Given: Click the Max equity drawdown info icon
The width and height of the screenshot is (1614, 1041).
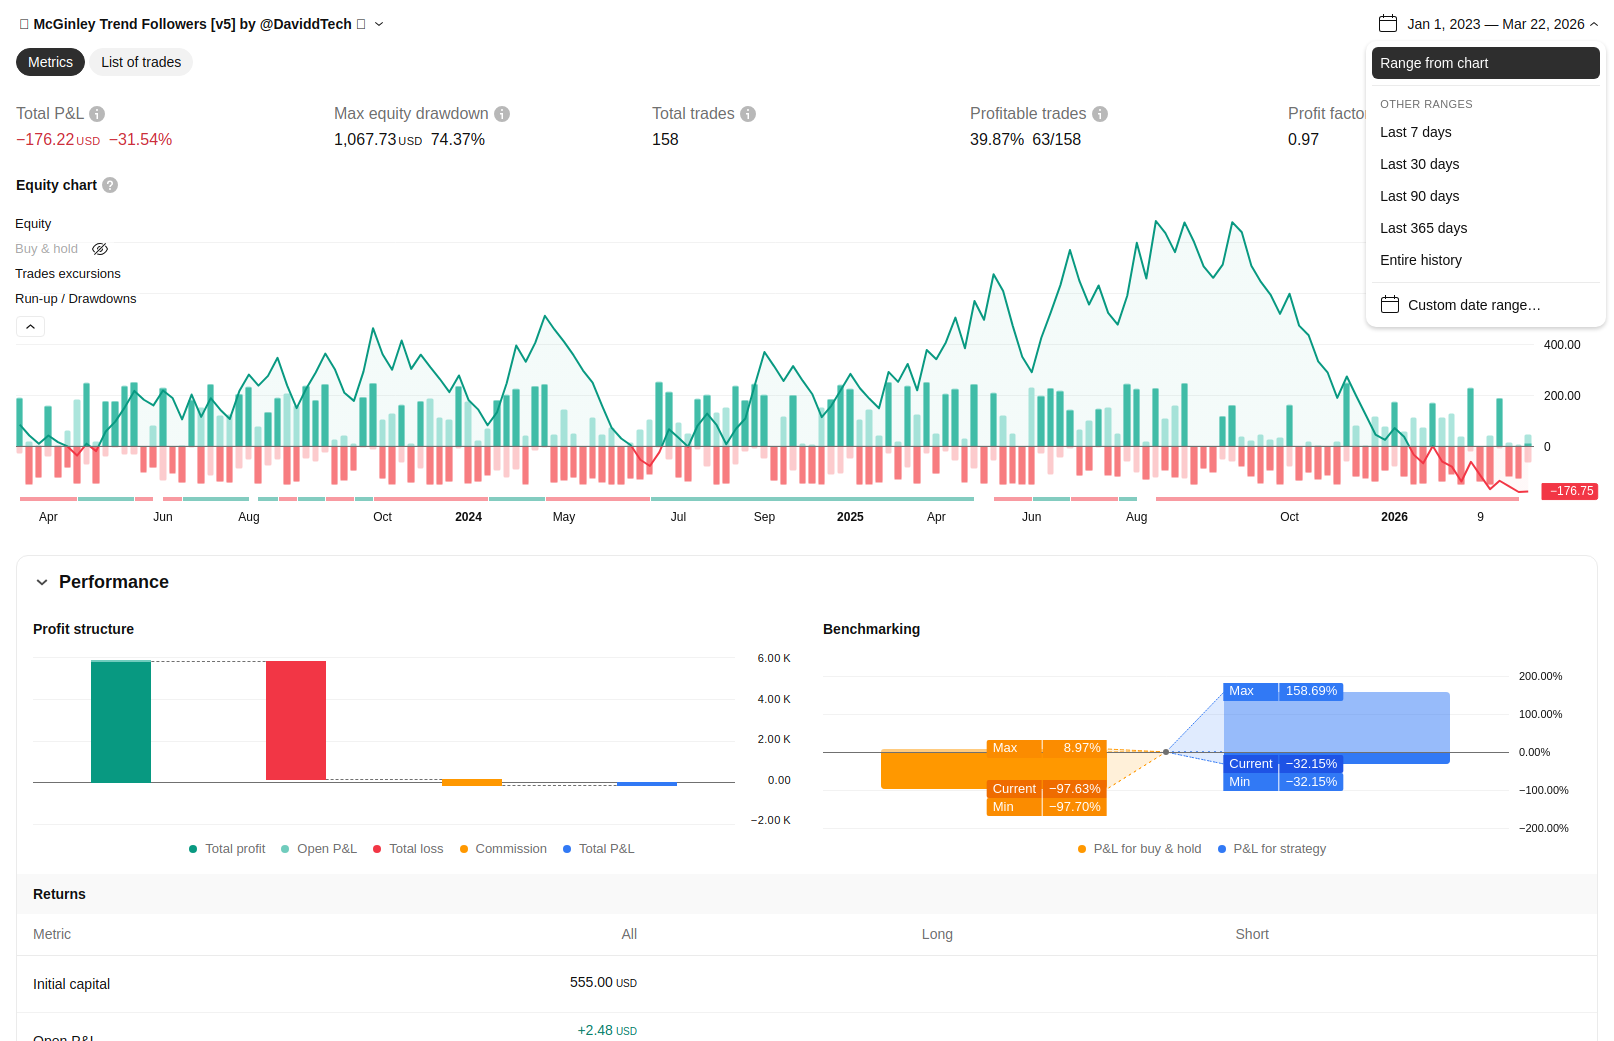Looking at the screenshot, I should pyautogui.click(x=502, y=114).
